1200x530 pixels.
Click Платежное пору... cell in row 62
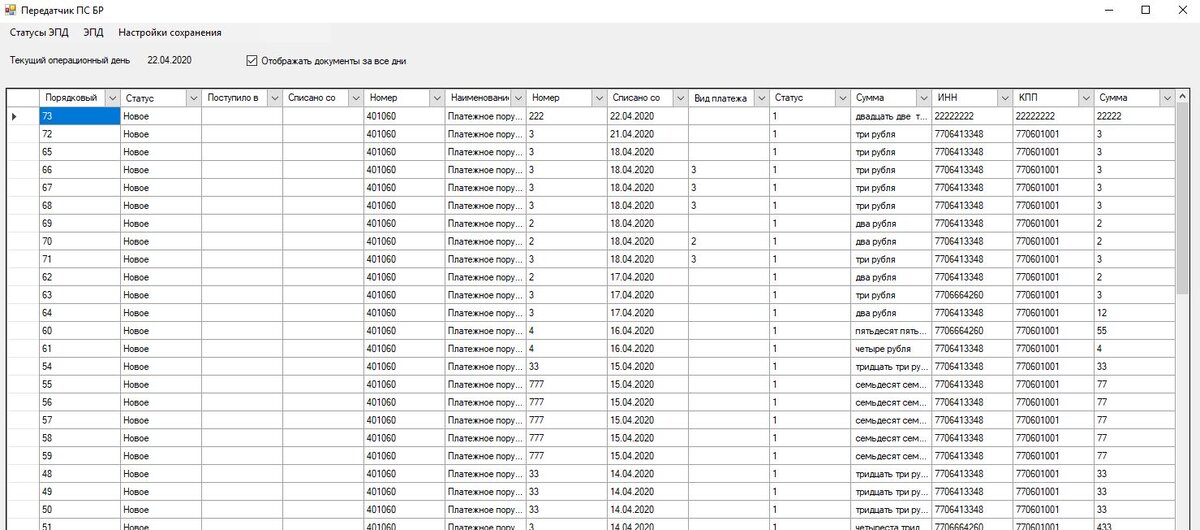485,277
